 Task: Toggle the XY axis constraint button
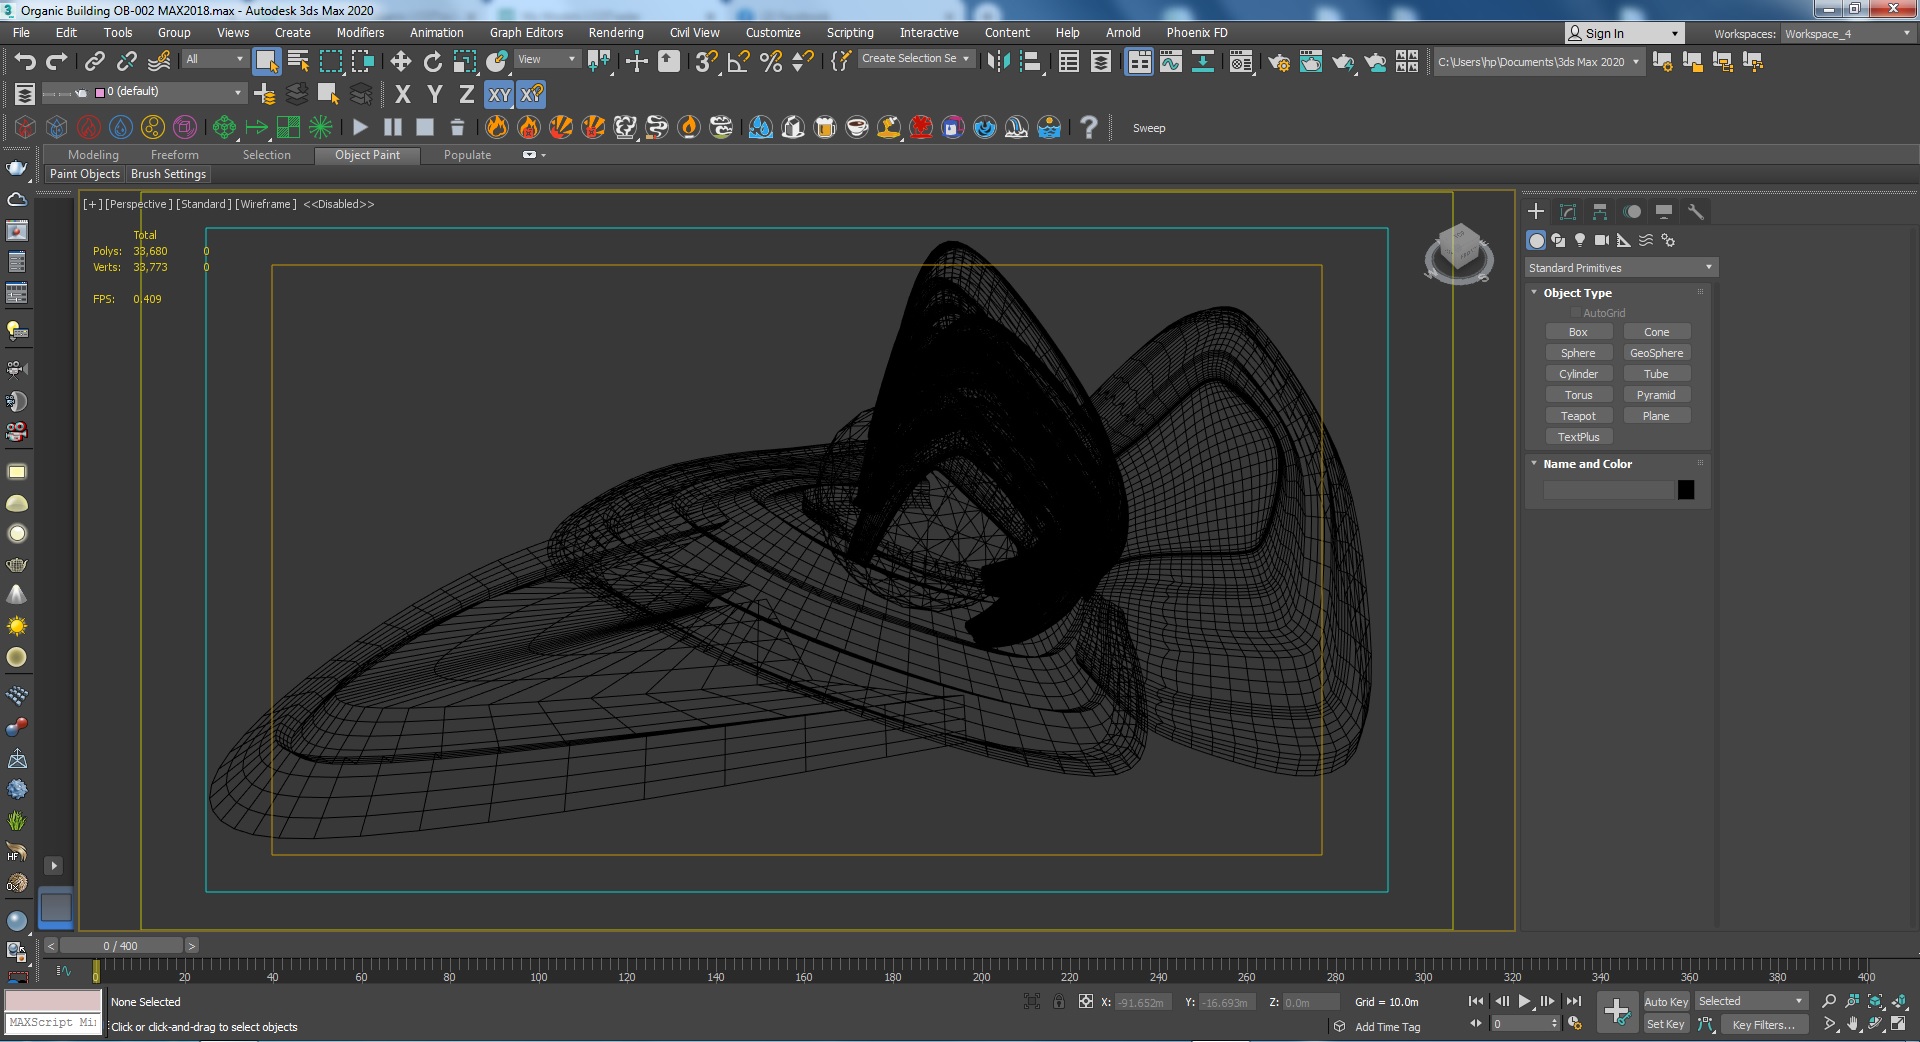tap(499, 95)
